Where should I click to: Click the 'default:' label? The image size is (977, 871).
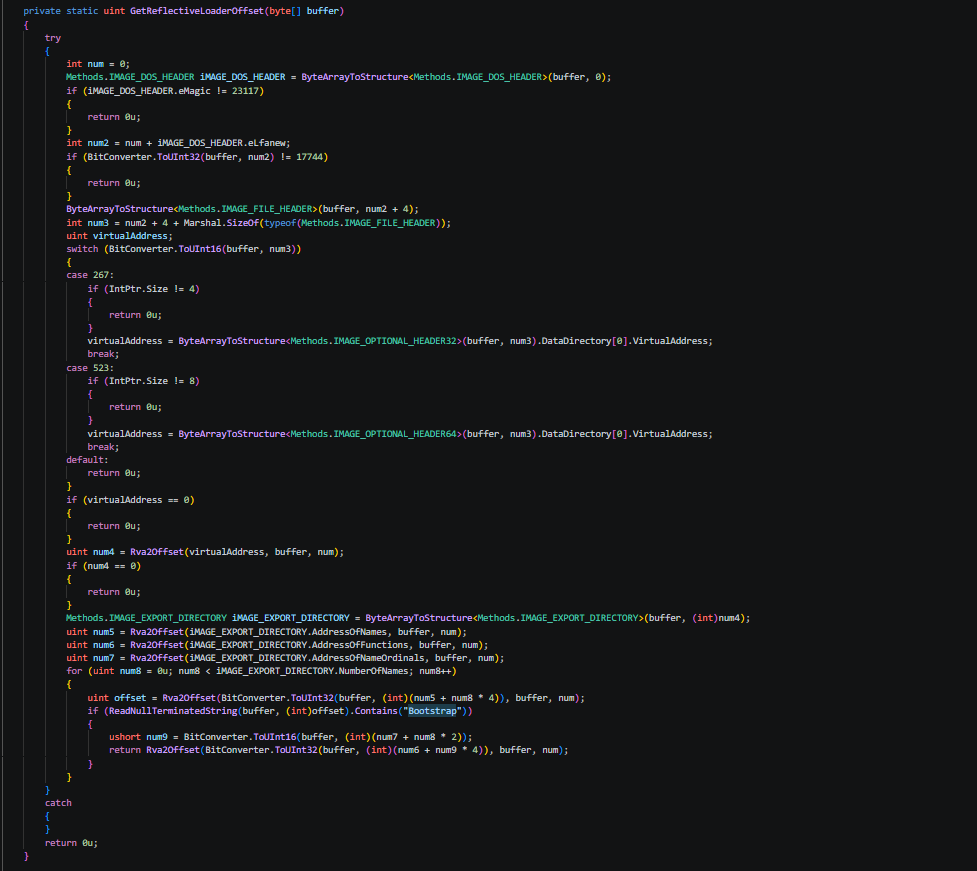pos(87,460)
